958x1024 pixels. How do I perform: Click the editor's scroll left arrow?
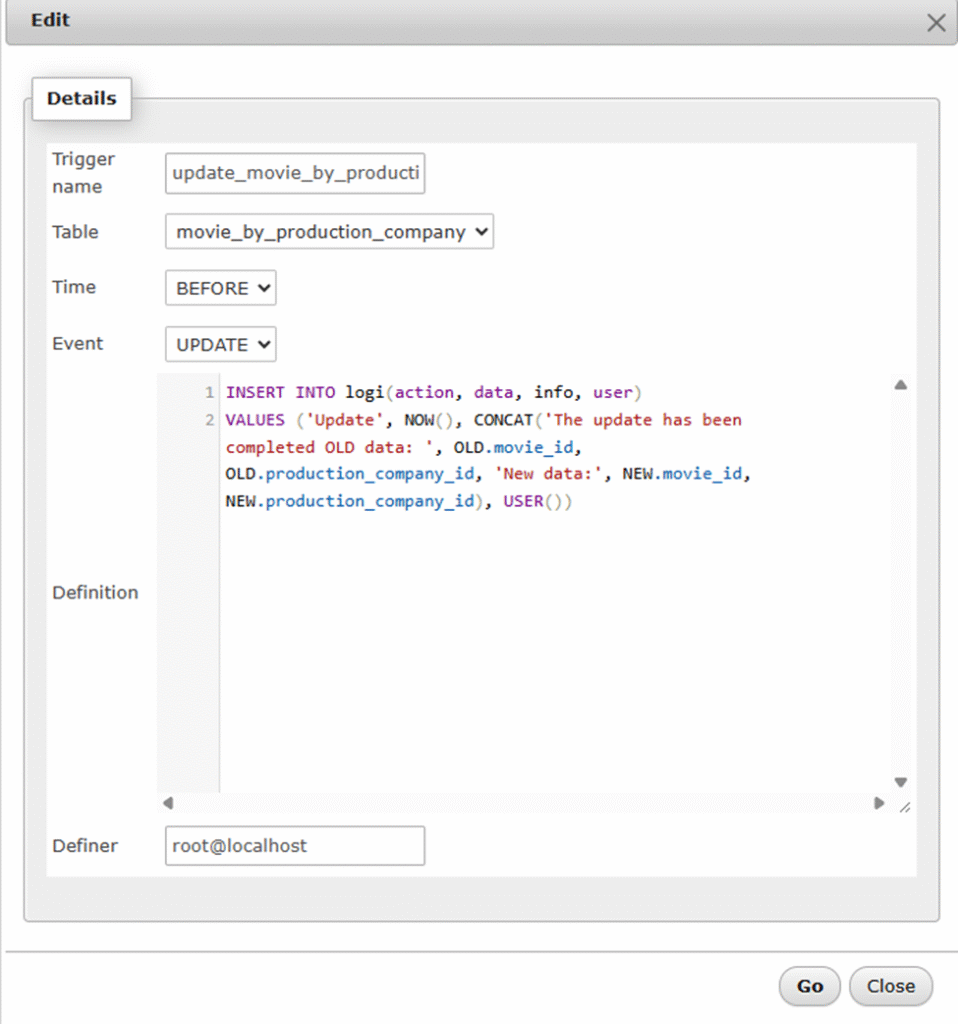[x=168, y=803]
